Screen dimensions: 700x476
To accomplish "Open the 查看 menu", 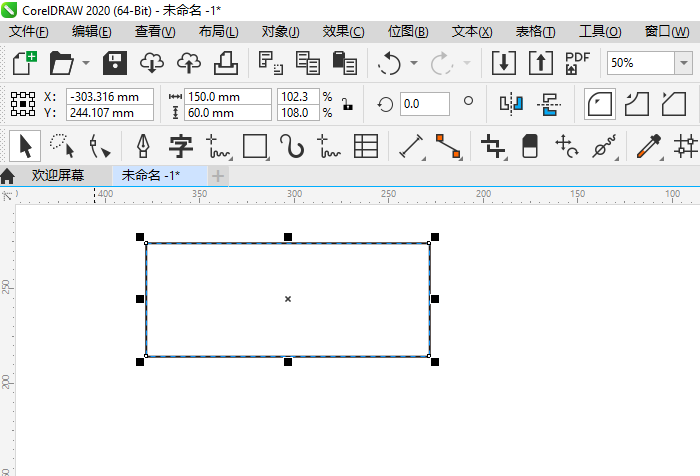I will coord(155,32).
